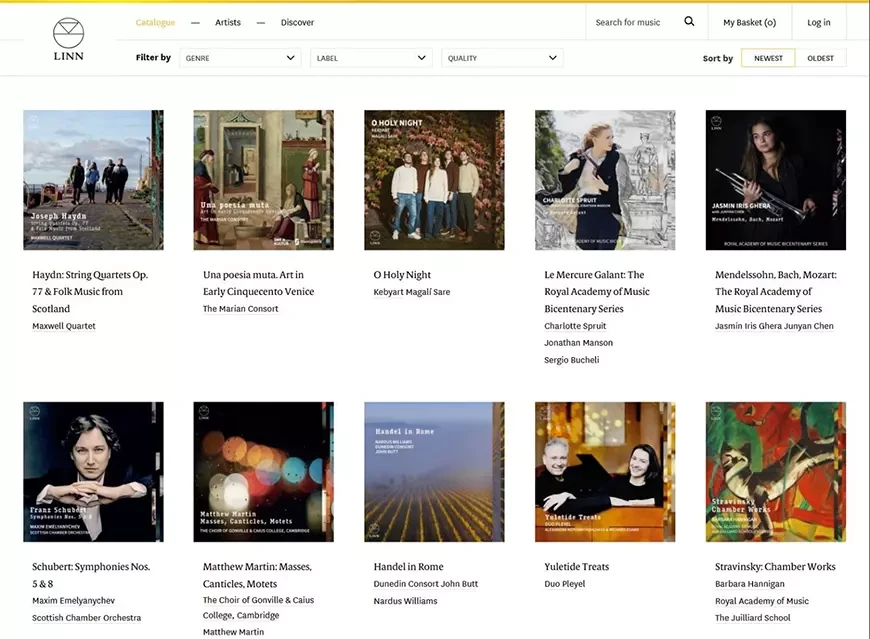Open the Artists menu item
Image resolution: width=870 pixels, height=639 pixels.
(x=228, y=22)
